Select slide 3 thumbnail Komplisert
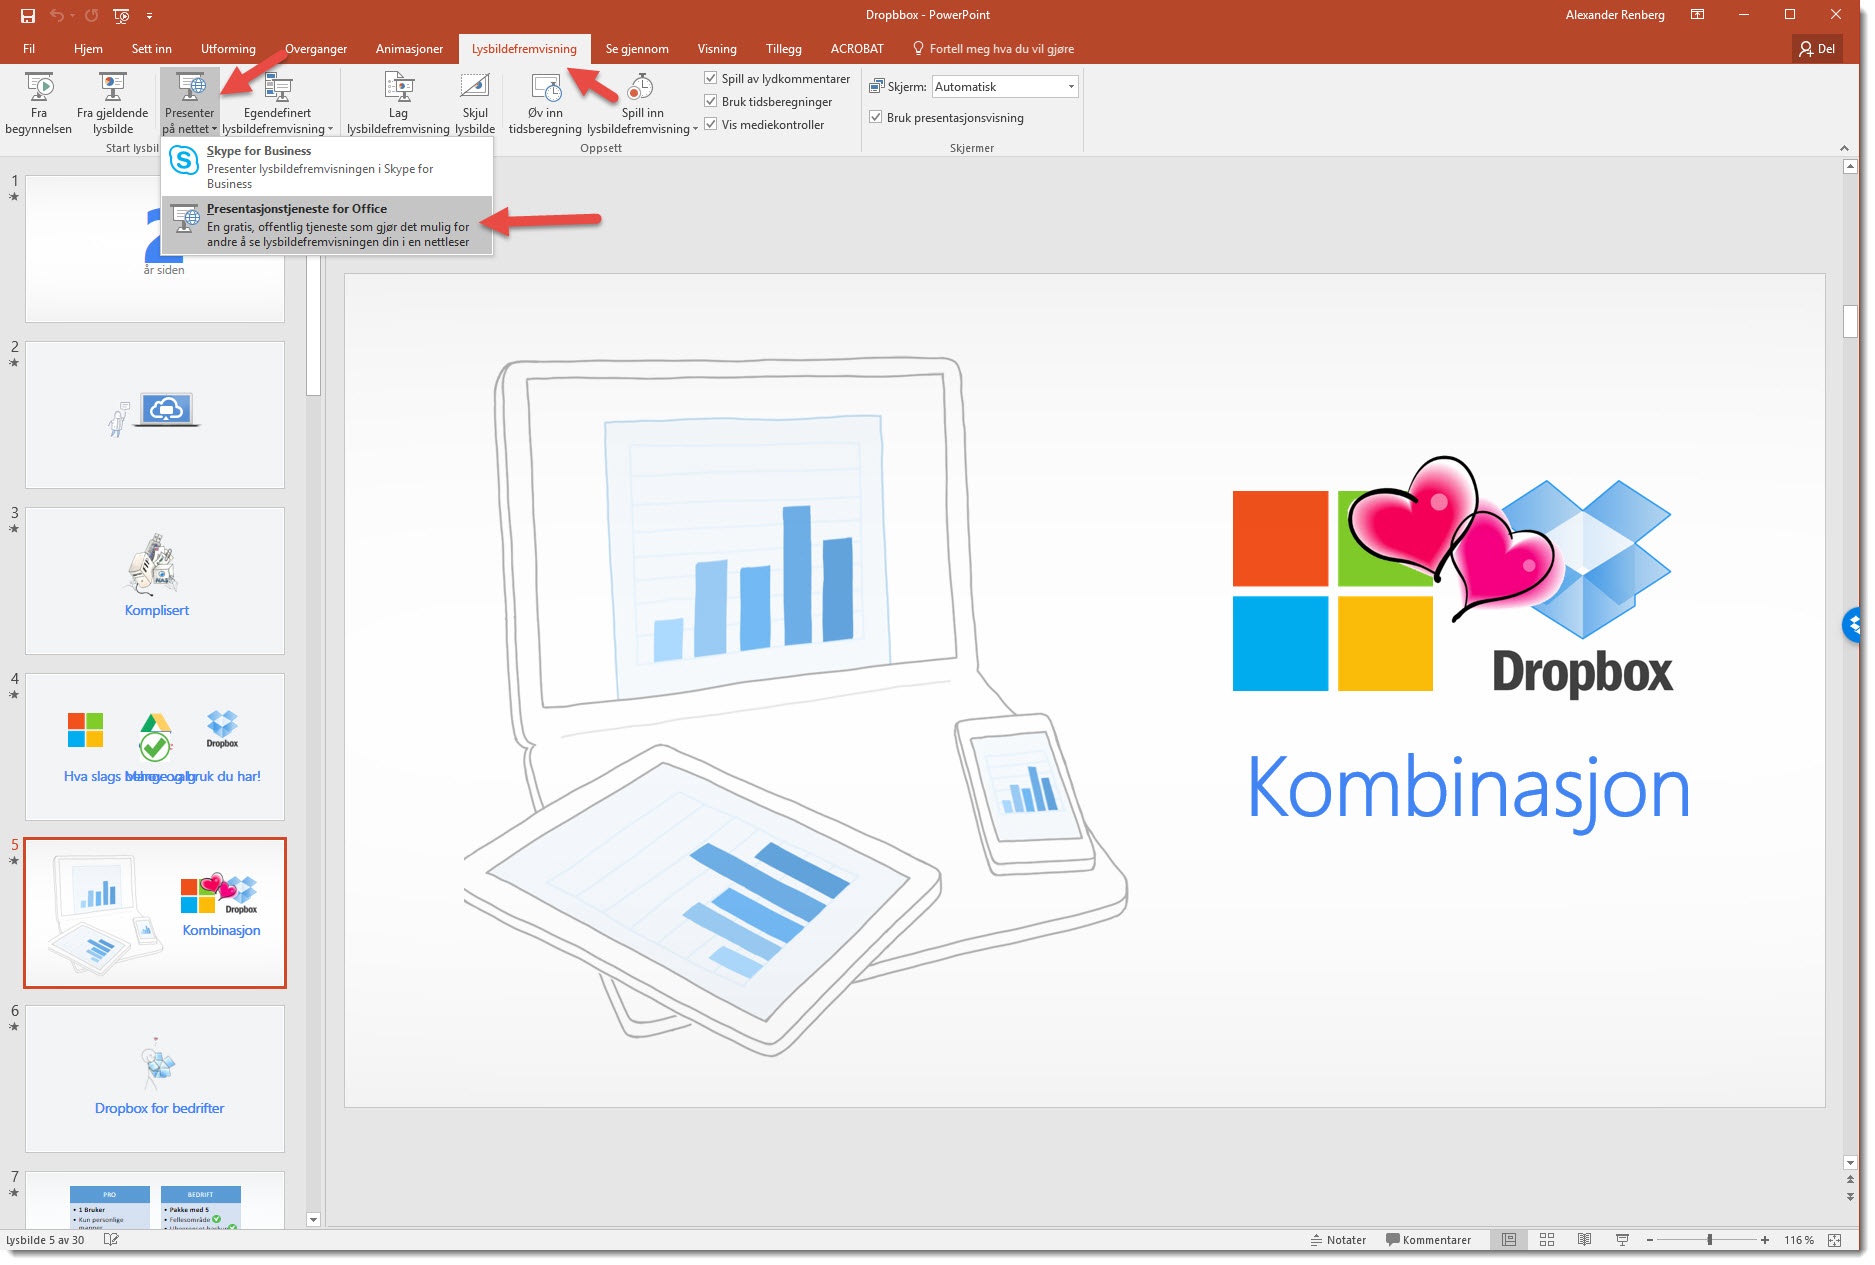1875x1265 pixels. (x=155, y=580)
